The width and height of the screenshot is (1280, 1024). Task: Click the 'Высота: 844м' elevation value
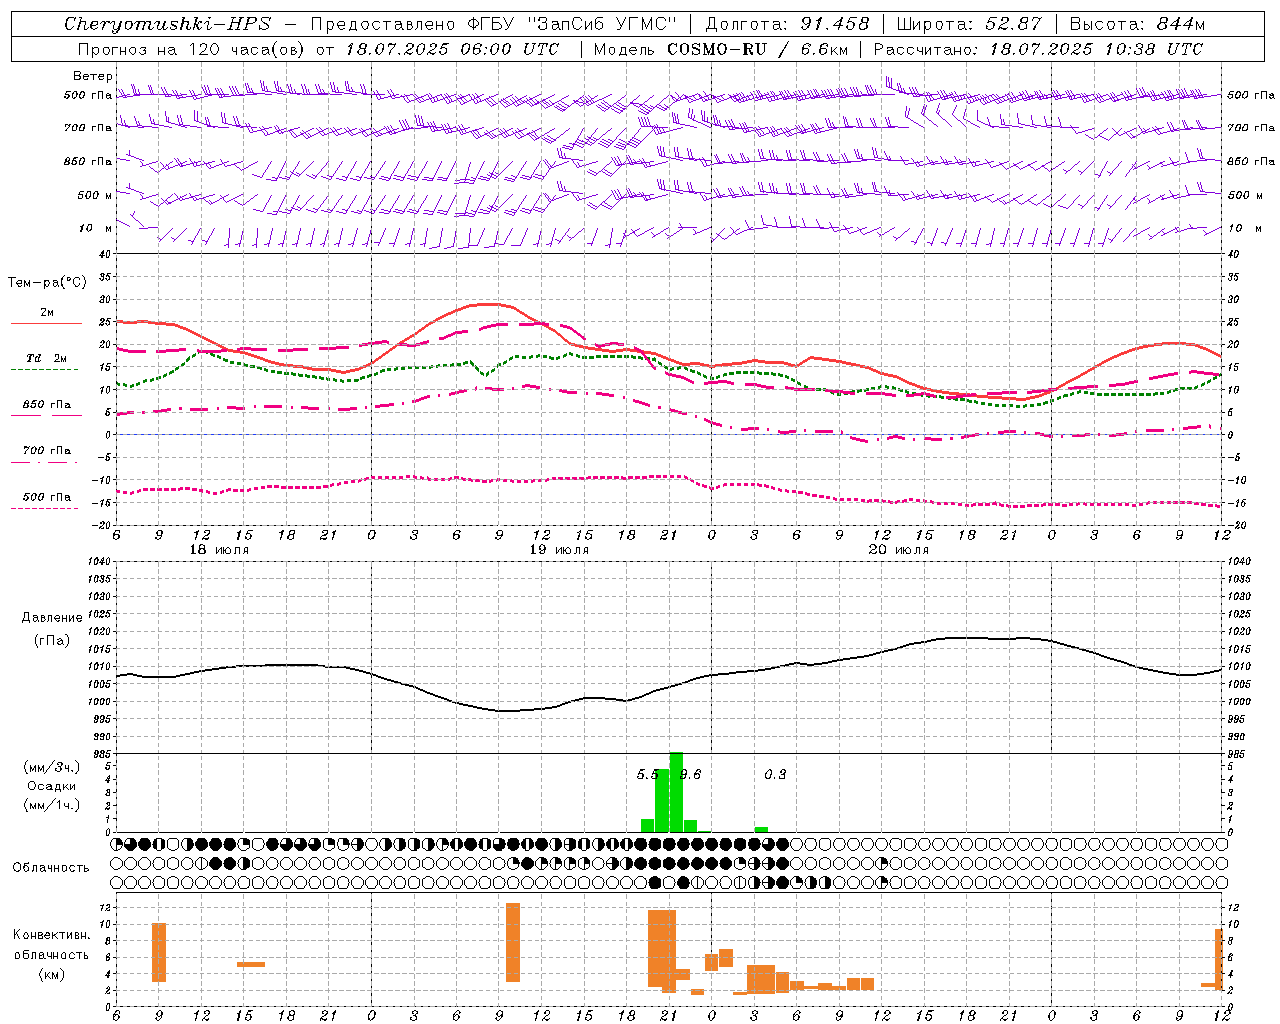pyautogui.click(x=1138, y=24)
